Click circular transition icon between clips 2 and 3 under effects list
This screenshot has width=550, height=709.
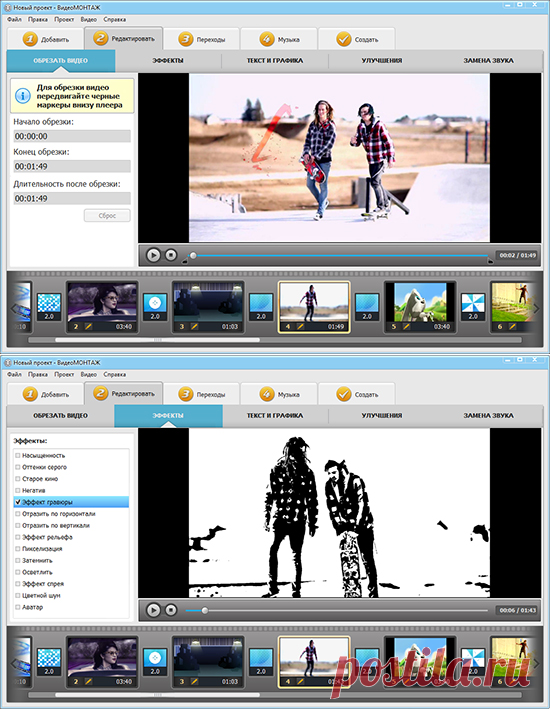click(155, 662)
